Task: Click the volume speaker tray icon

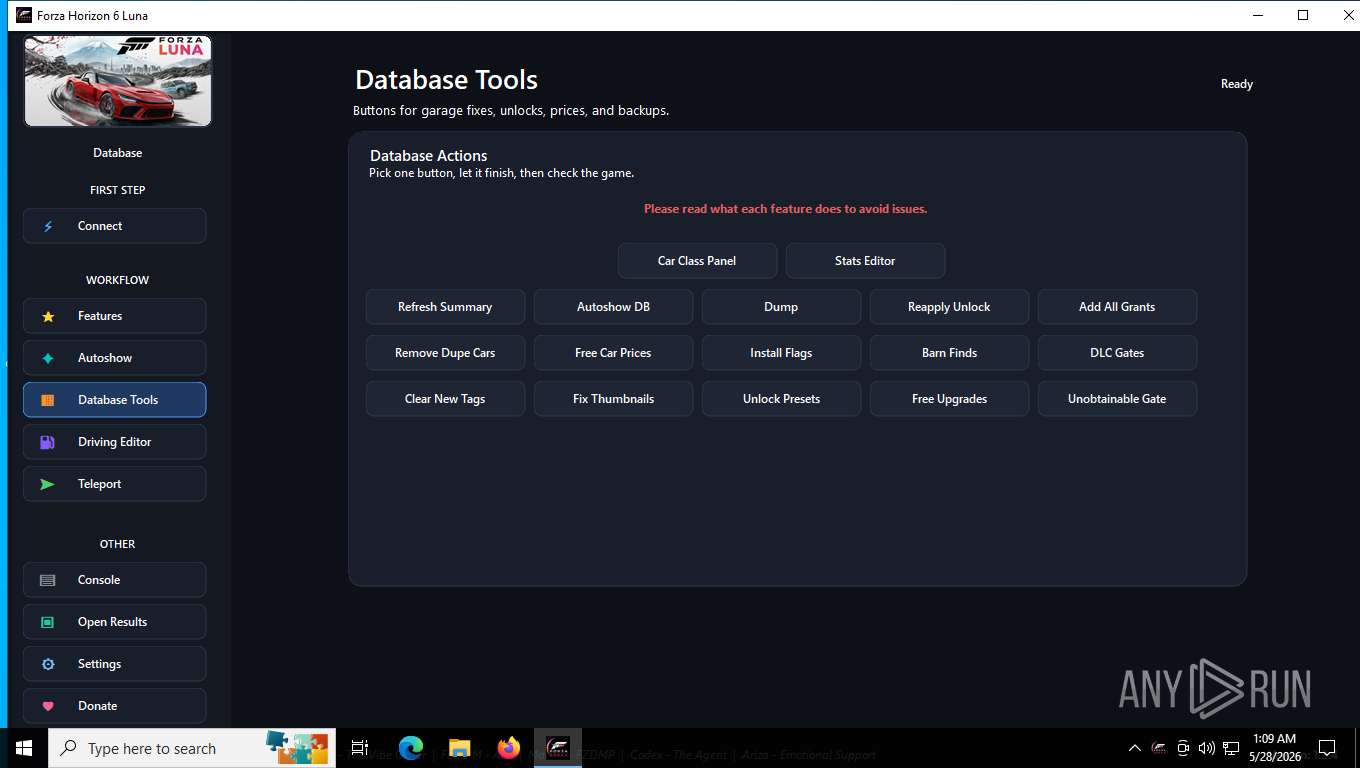Action: [x=1206, y=748]
